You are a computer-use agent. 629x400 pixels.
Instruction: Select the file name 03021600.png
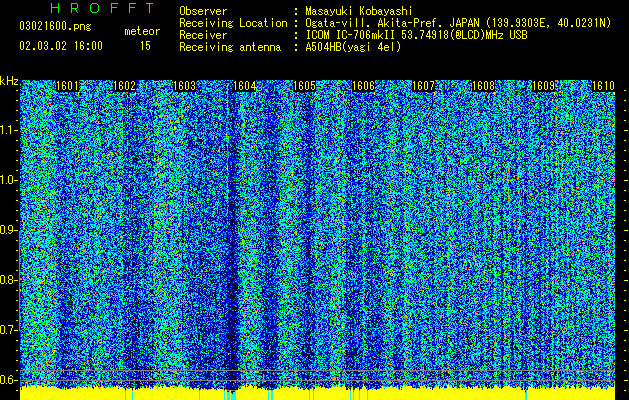point(55,27)
